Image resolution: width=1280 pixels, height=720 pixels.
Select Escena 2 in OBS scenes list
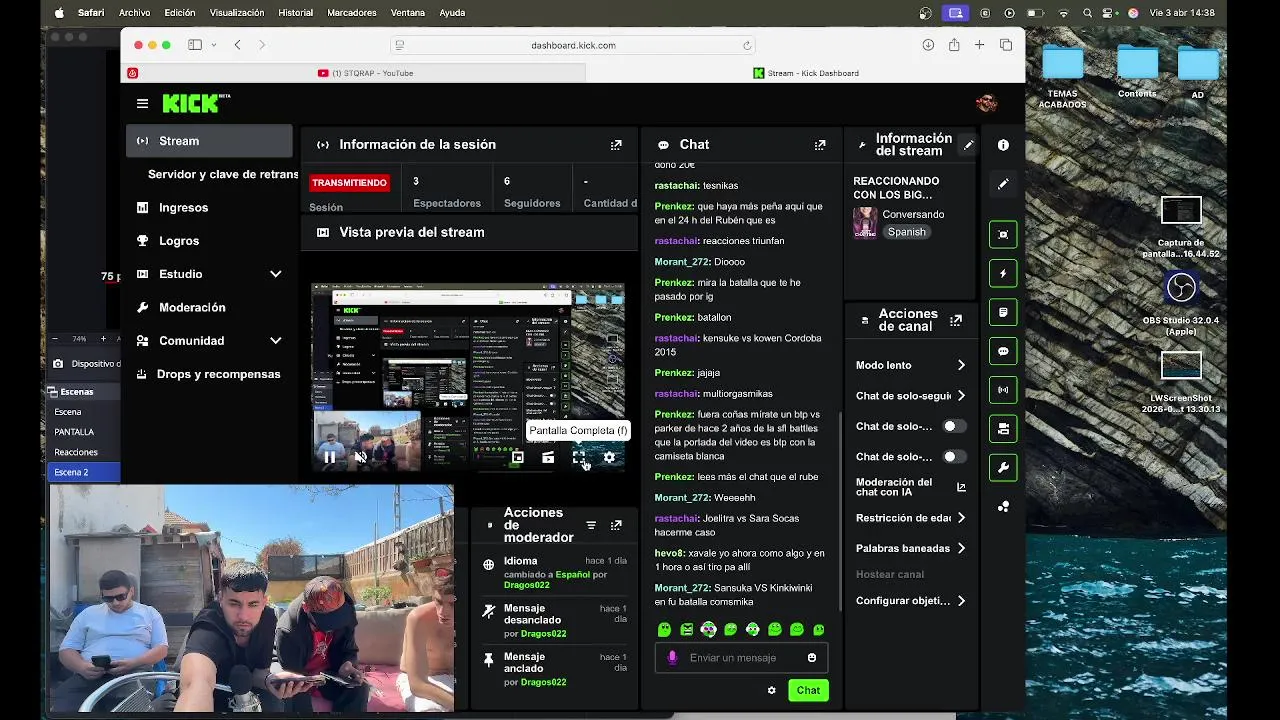[84, 472]
